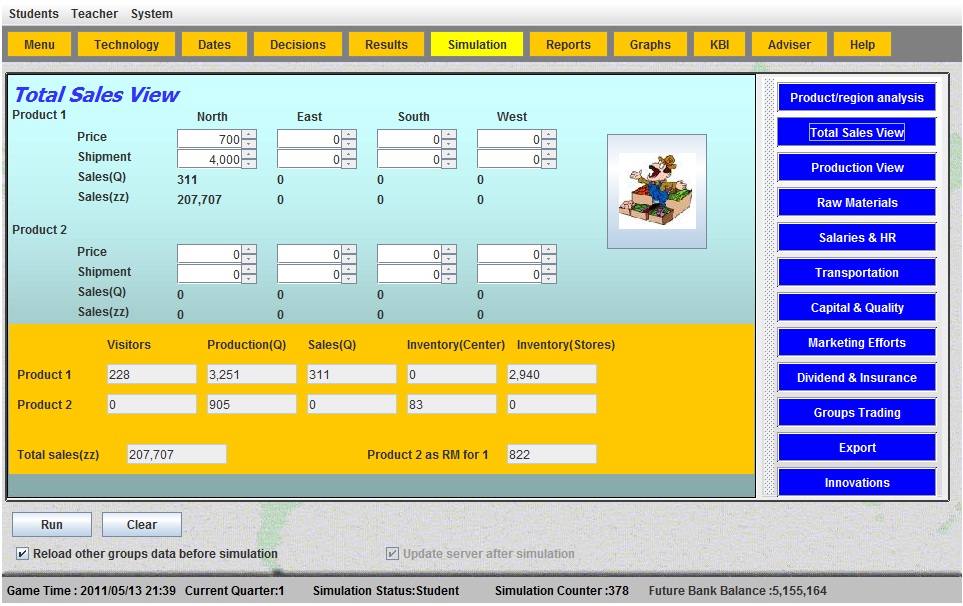Open the Dividend & Insurance view
The width and height of the screenshot is (963, 606).
click(x=857, y=378)
